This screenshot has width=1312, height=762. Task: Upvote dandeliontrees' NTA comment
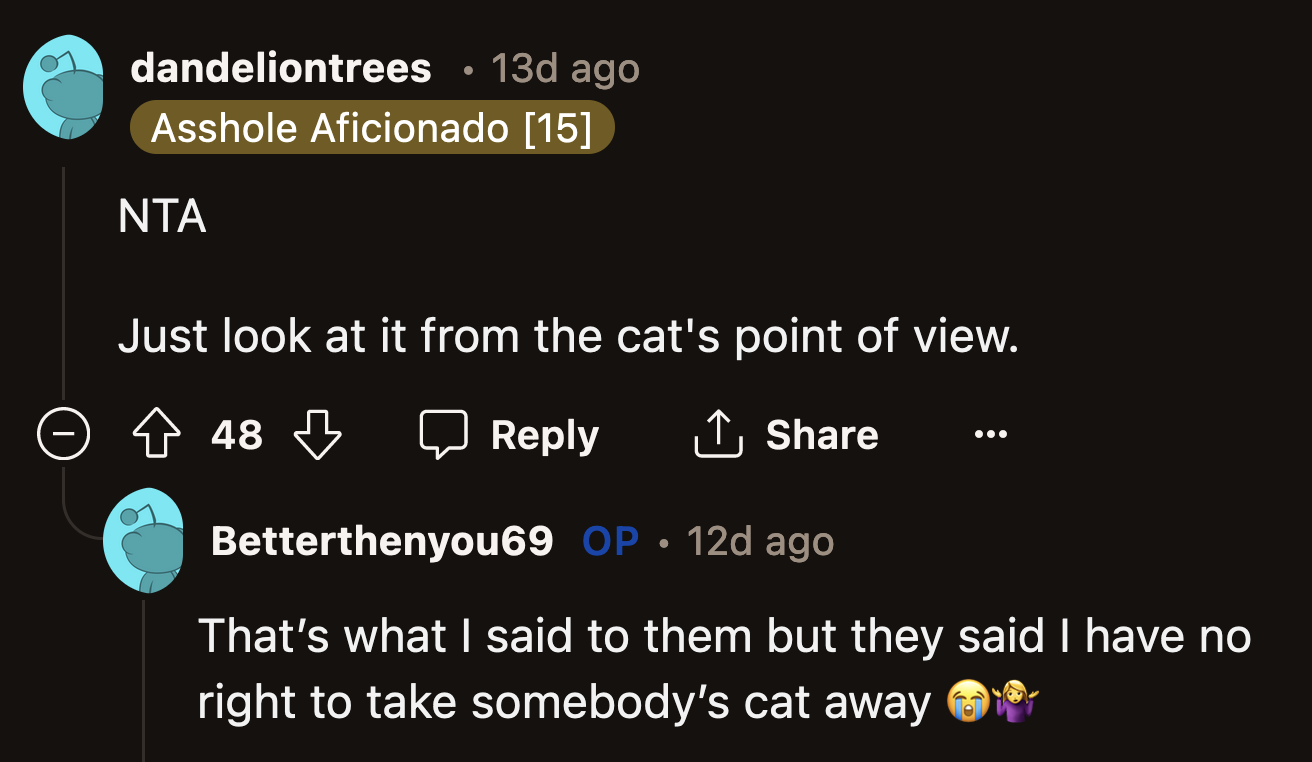coord(155,433)
